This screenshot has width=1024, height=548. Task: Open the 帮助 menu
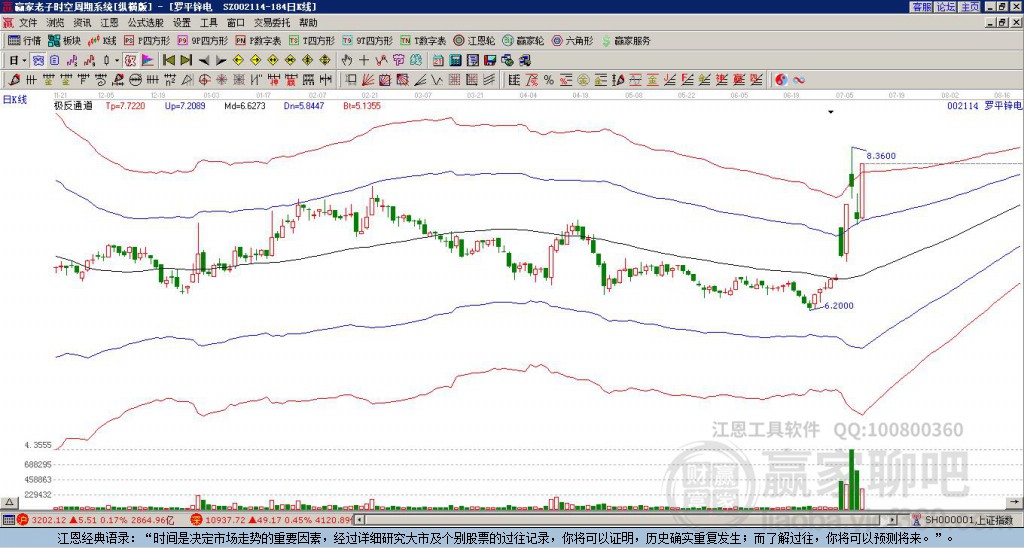(x=308, y=23)
